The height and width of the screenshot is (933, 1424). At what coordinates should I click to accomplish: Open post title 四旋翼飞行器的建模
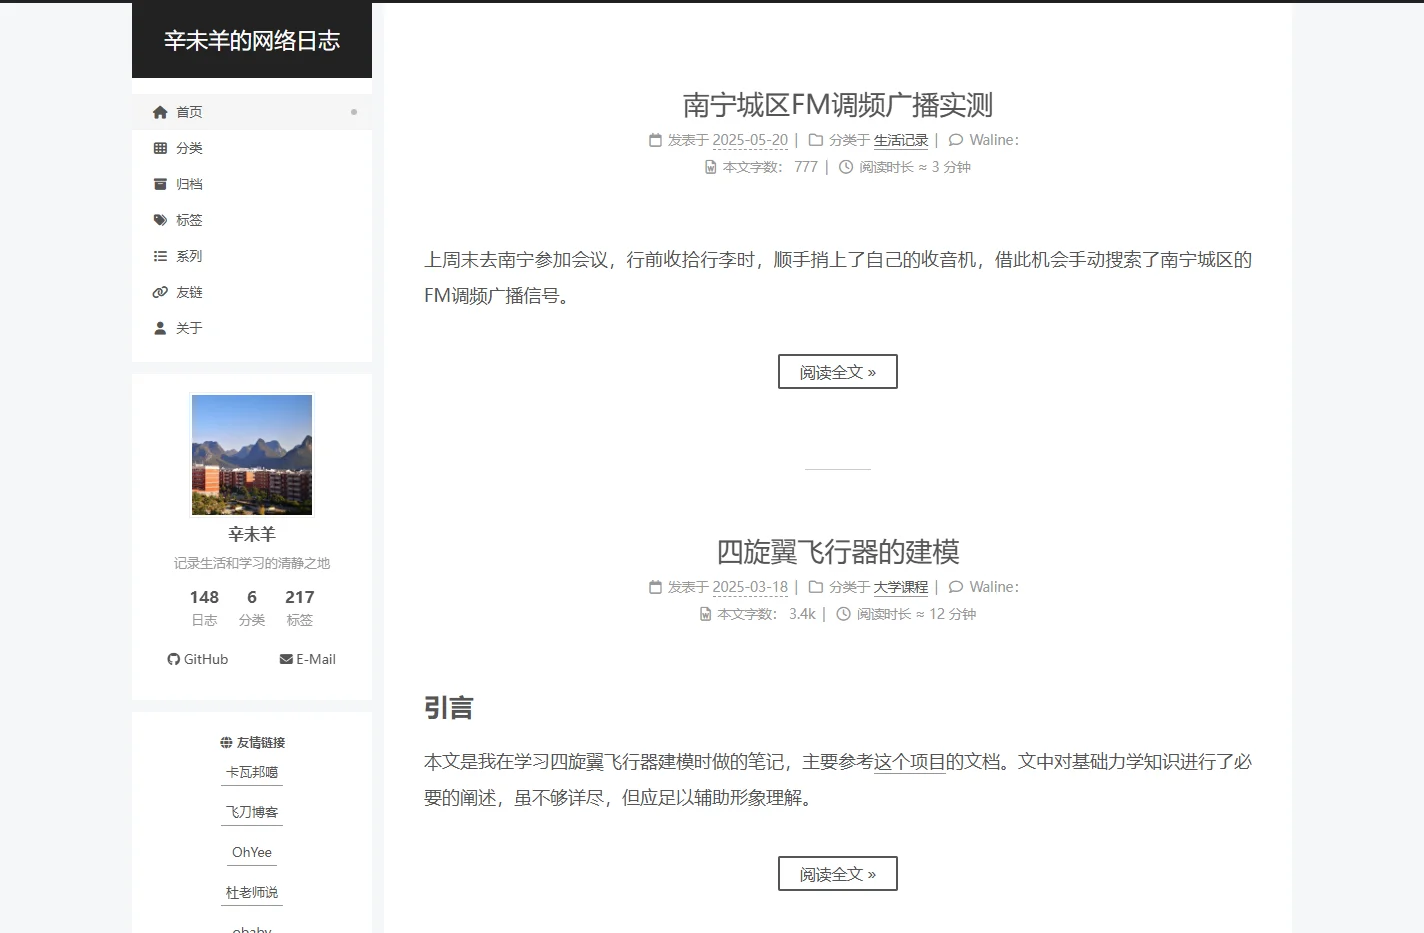point(838,552)
